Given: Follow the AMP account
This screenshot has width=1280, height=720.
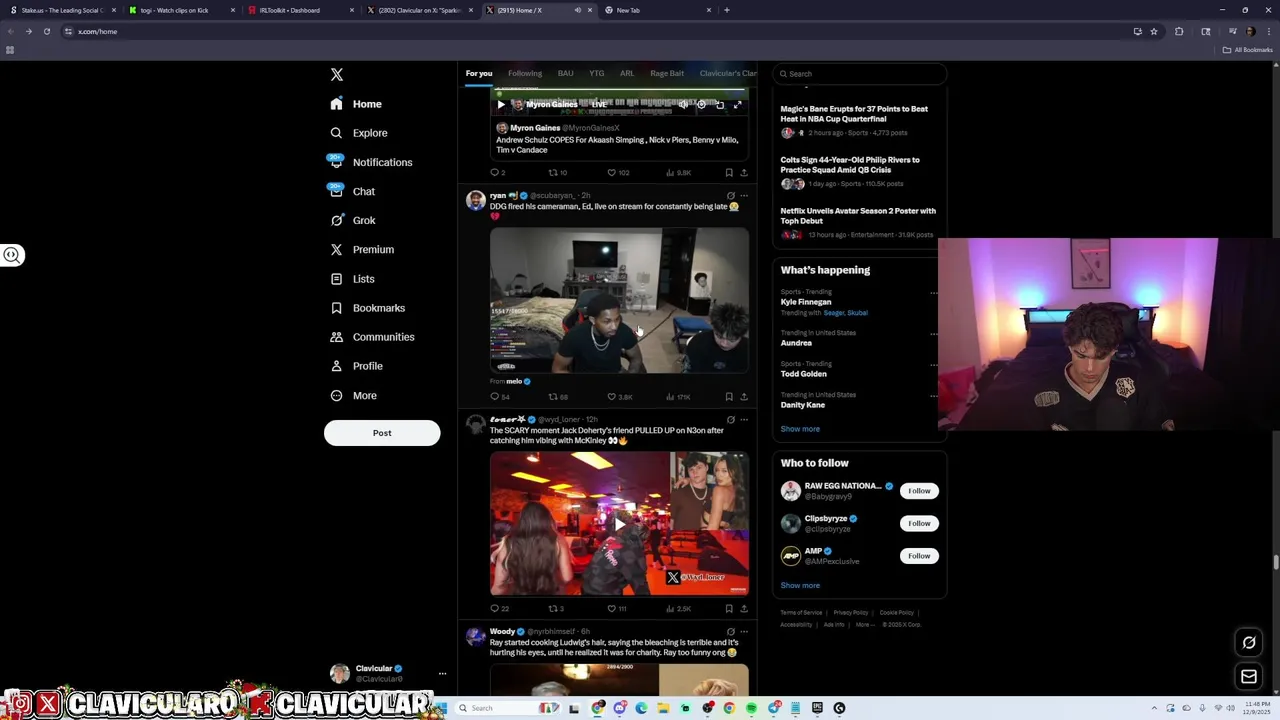Looking at the screenshot, I should [x=919, y=556].
